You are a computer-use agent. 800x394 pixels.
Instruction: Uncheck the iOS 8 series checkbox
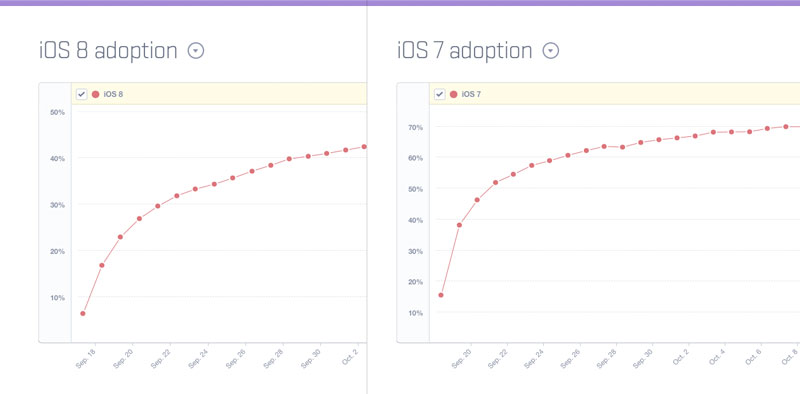(x=82, y=94)
